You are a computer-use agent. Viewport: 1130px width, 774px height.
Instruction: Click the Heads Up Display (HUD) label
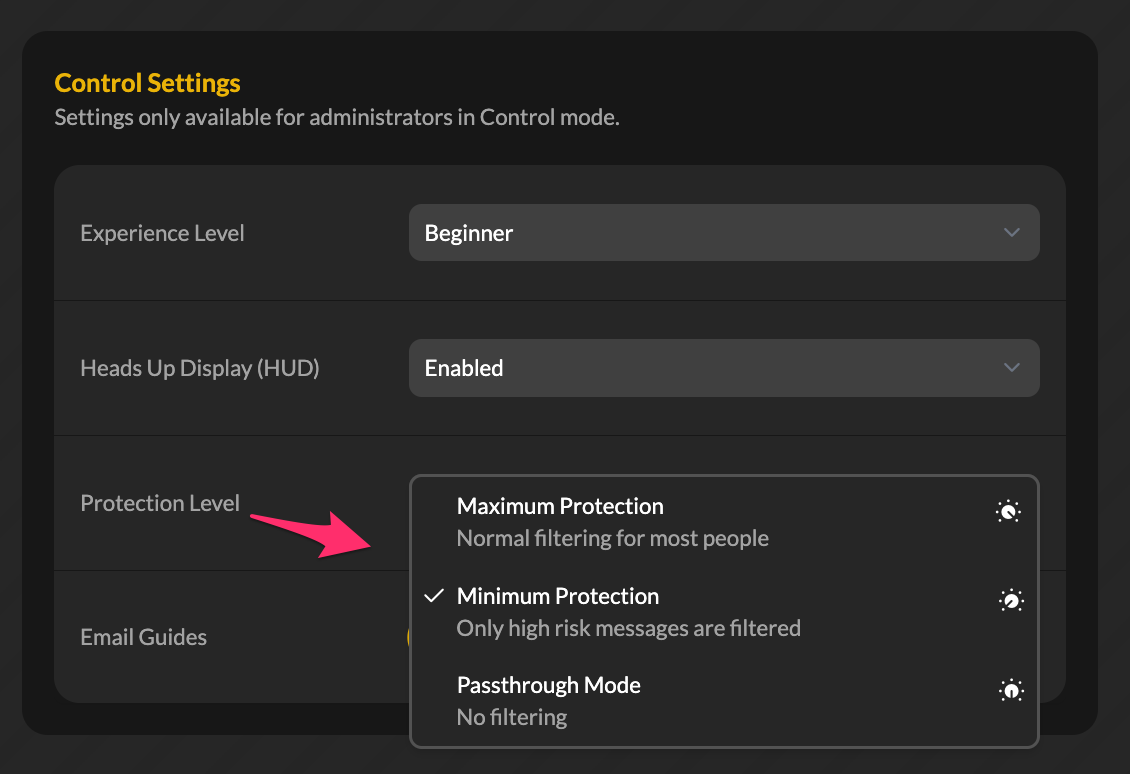coord(200,368)
